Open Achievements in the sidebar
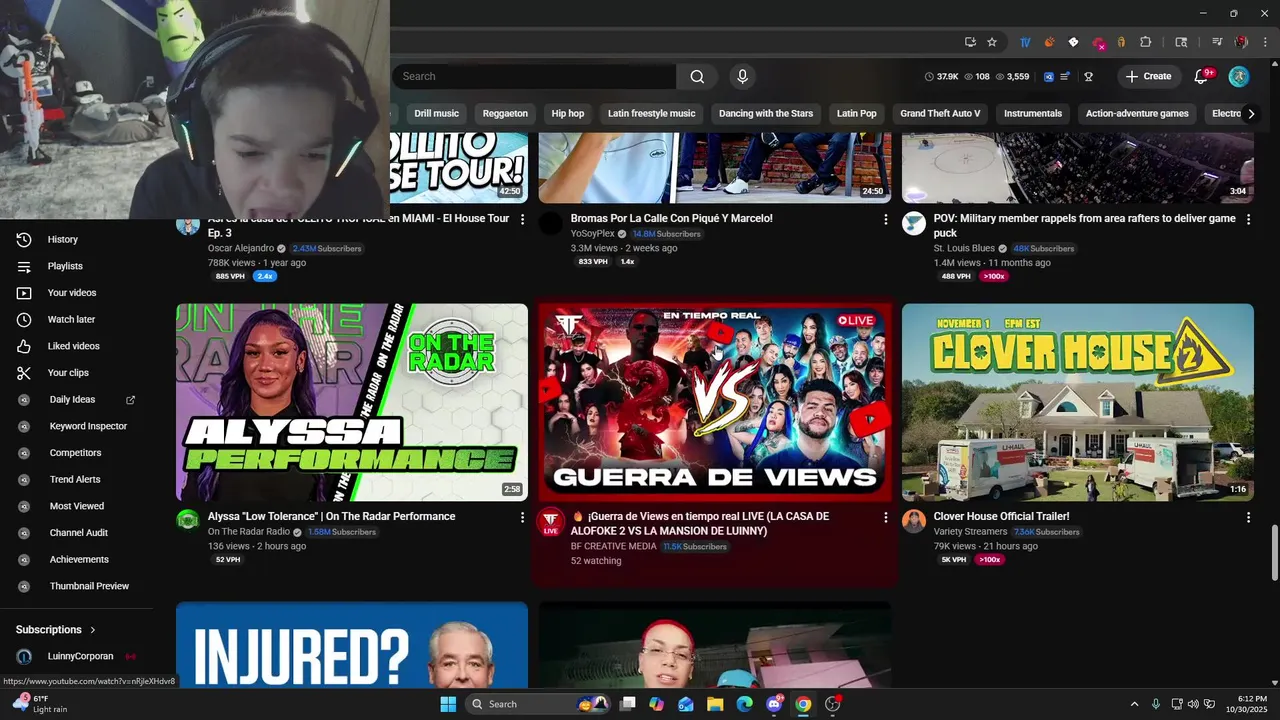 77,559
